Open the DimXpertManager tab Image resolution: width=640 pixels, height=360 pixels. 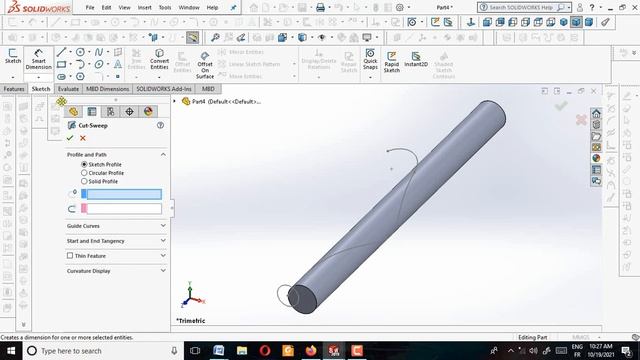(129, 111)
